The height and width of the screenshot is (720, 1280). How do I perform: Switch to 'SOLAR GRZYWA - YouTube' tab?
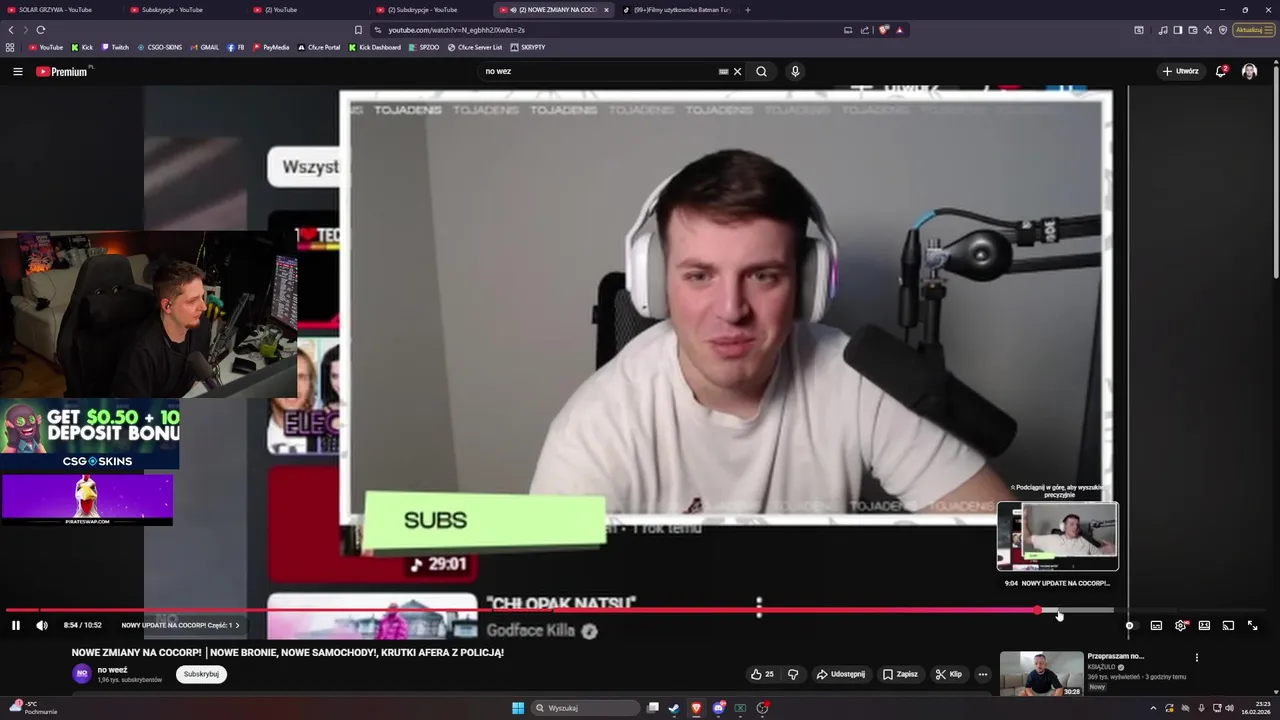[60, 9]
